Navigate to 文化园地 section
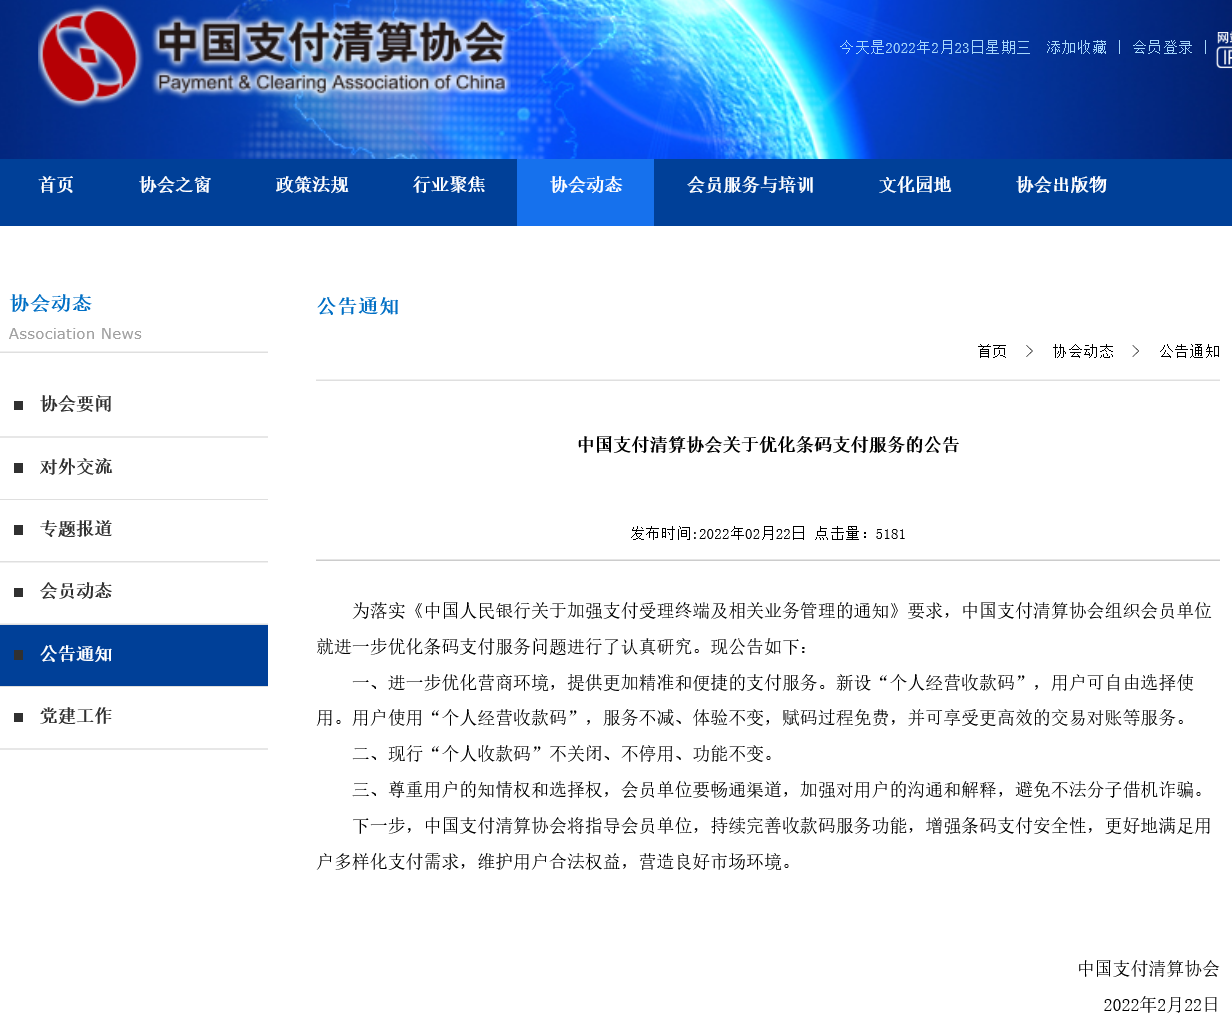1232x1035 pixels. (x=915, y=185)
